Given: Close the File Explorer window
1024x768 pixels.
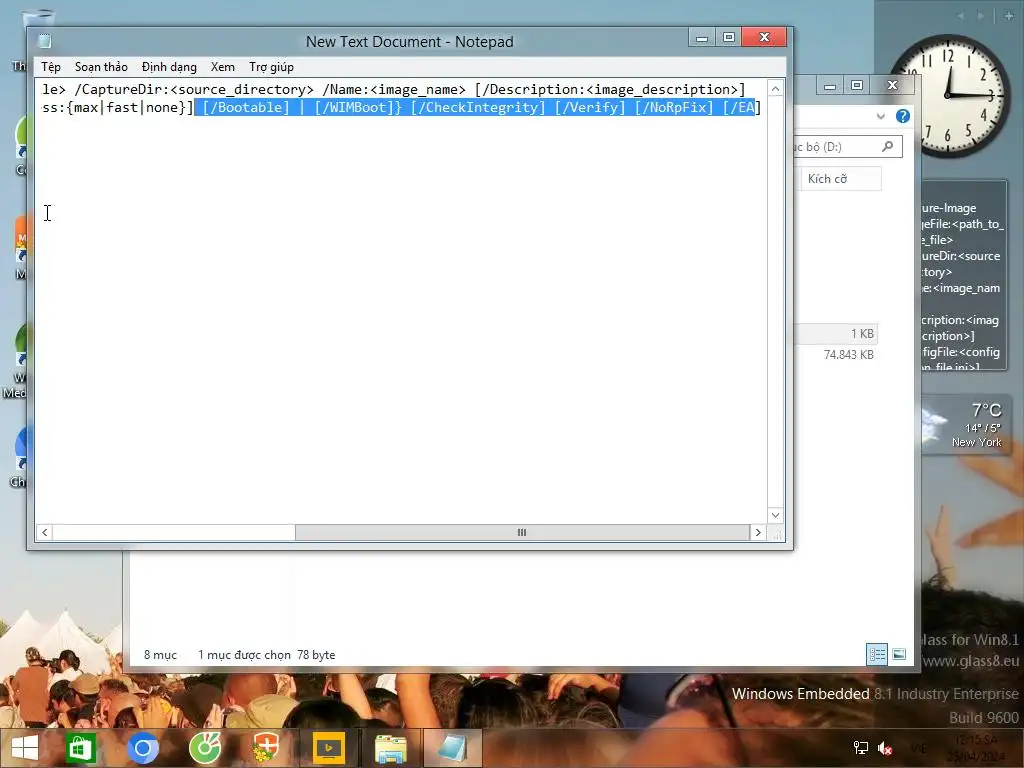Looking at the screenshot, I should pyautogui.click(x=893, y=86).
